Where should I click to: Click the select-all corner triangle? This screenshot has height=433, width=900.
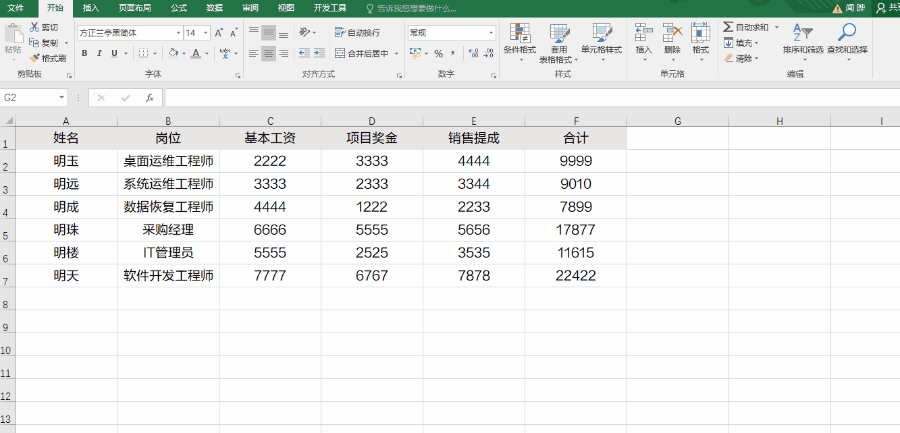pos(8,121)
